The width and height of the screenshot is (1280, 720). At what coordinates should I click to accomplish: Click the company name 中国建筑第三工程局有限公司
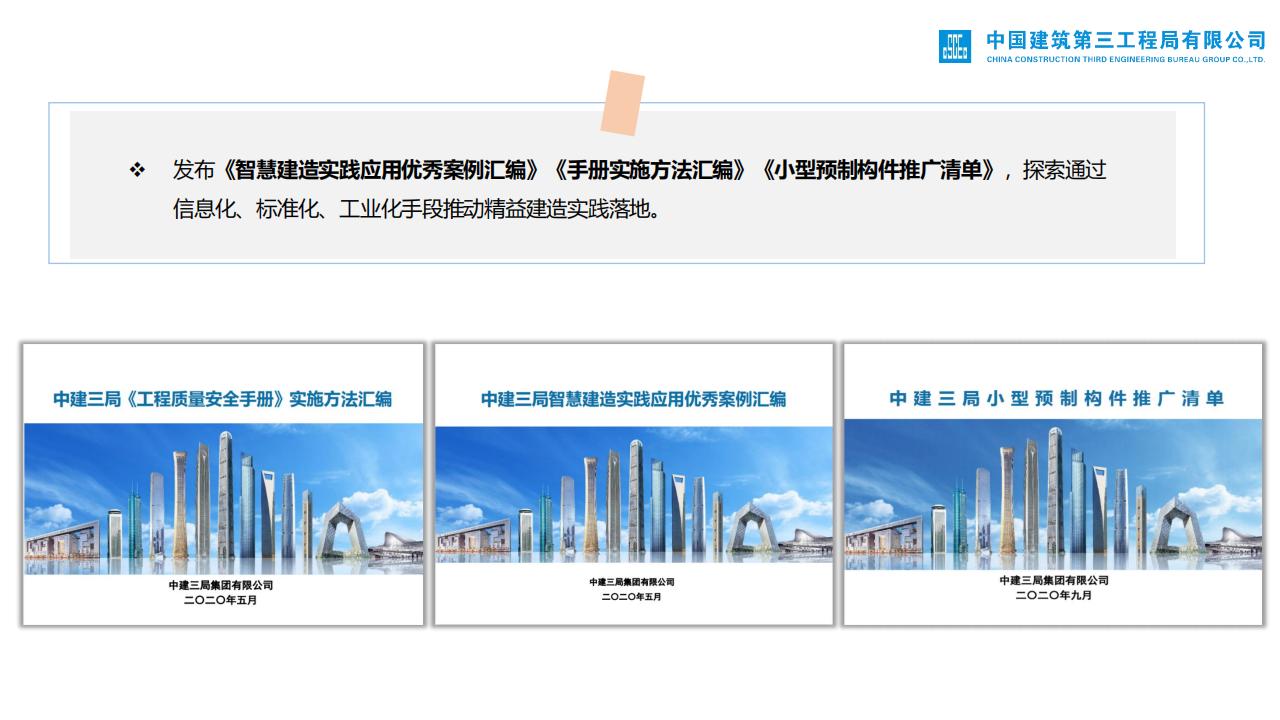(1126, 40)
